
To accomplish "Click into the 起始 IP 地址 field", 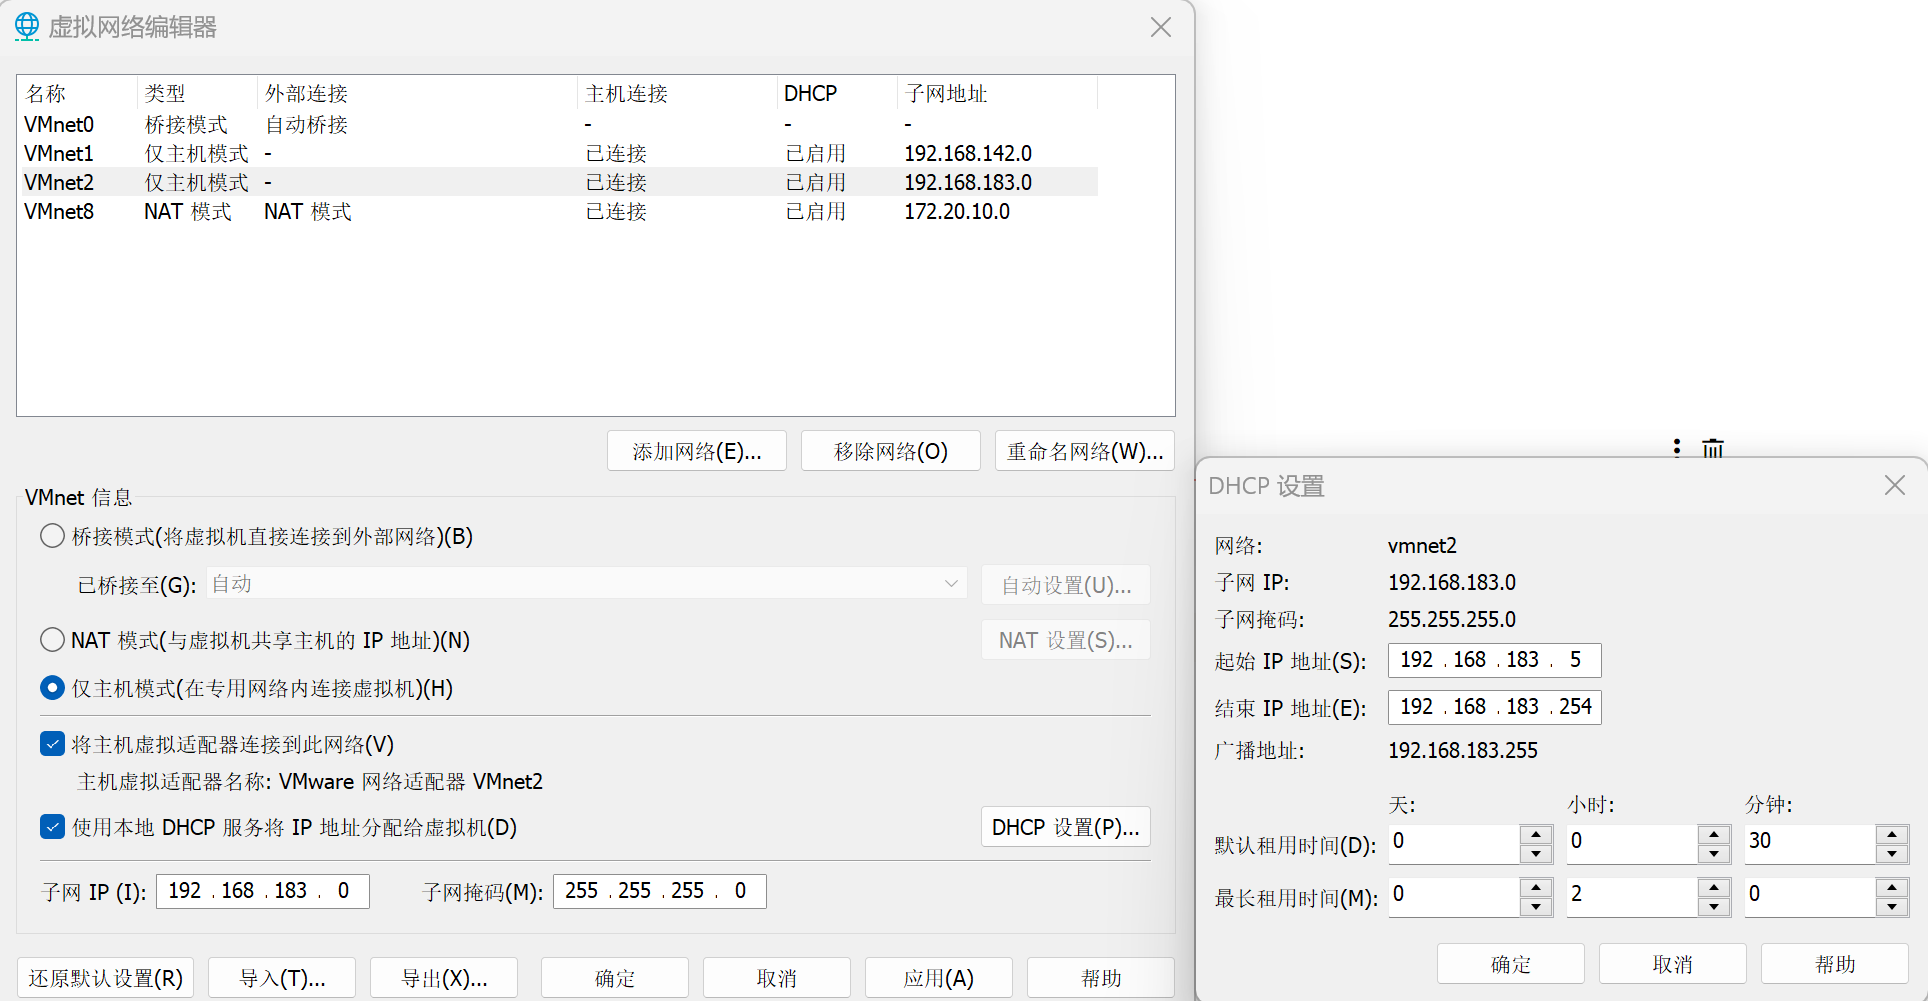I will tap(1494, 660).
